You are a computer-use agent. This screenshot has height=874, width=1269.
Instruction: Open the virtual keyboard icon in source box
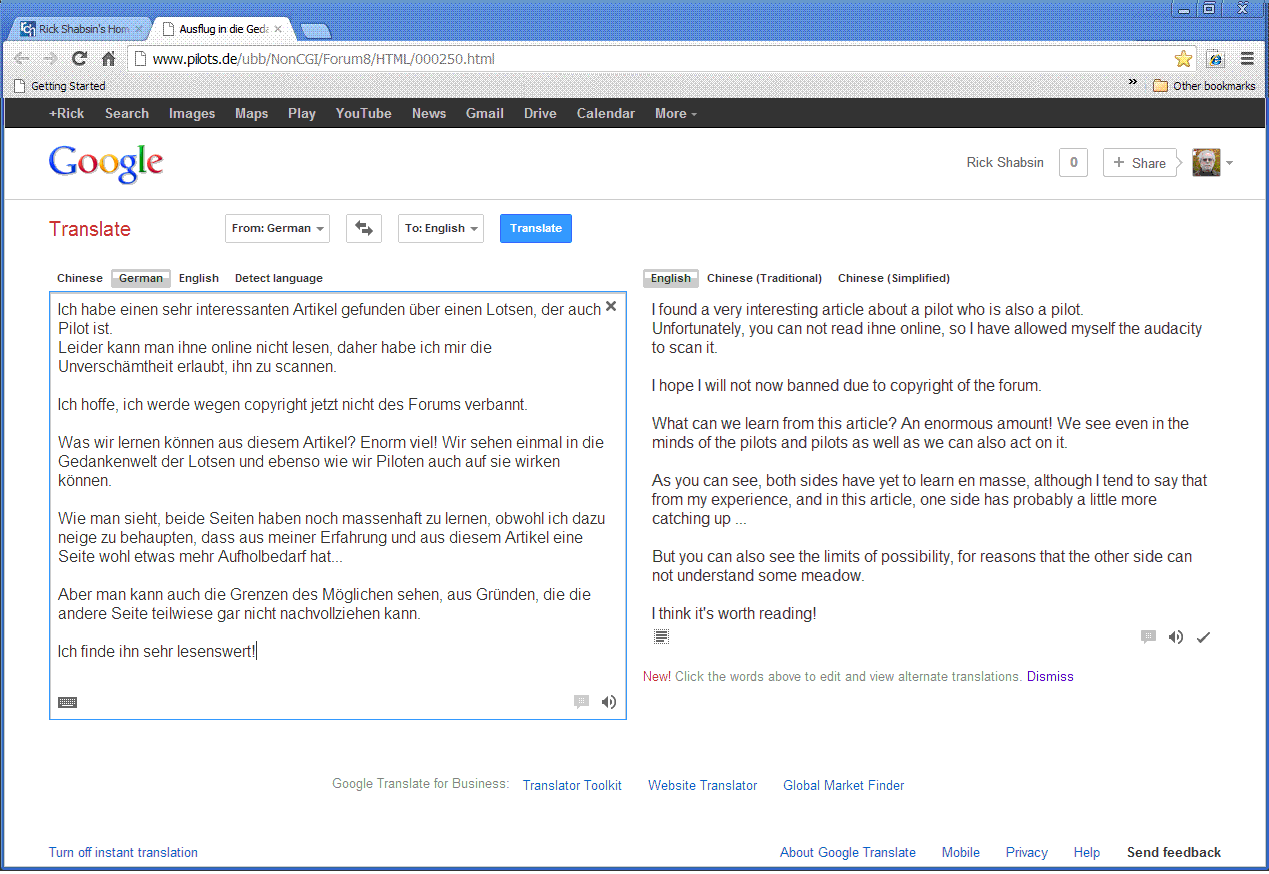pos(68,702)
